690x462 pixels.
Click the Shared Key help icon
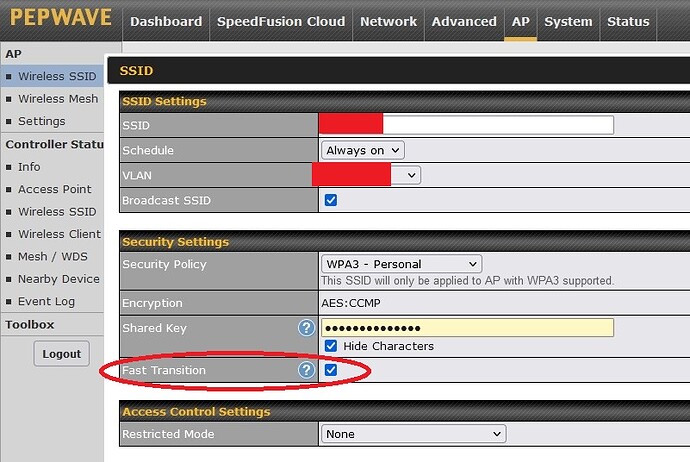[x=306, y=328]
